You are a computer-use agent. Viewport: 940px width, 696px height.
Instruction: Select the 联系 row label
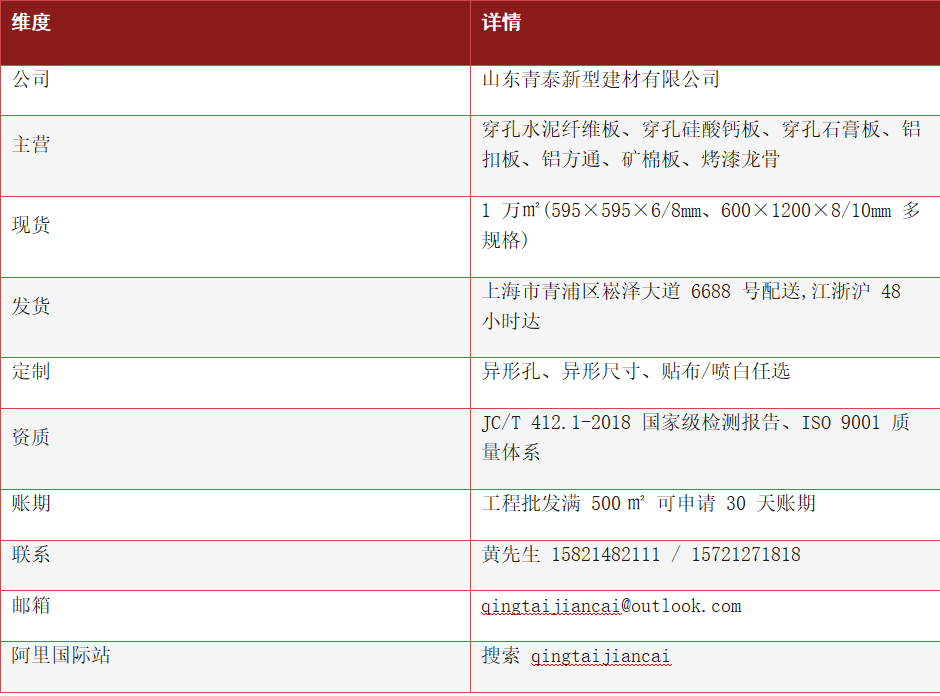pyautogui.click(x=31, y=554)
